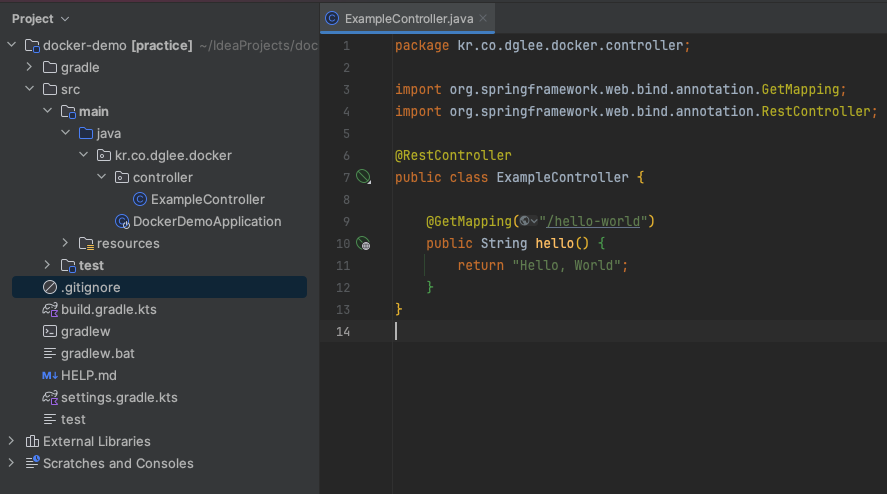Expand the gradle folder

click(x=29, y=67)
